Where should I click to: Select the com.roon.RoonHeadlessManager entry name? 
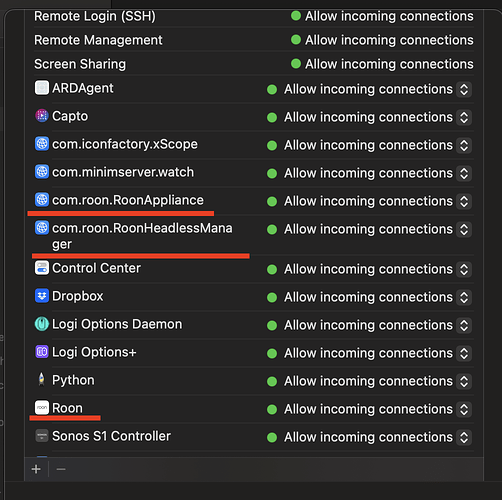click(x=142, y=236)
